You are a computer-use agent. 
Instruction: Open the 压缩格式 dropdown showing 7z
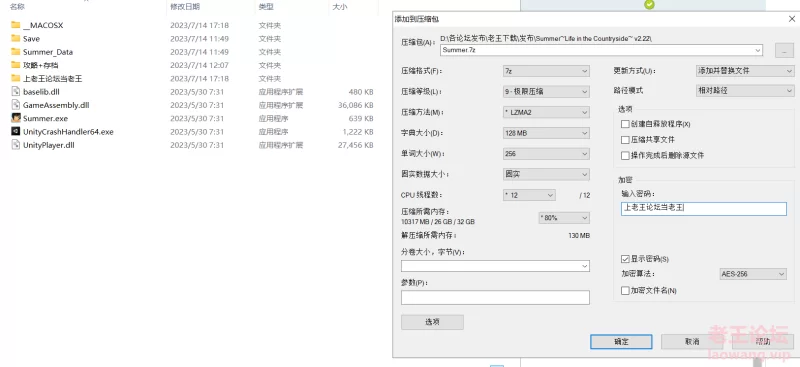546,71
